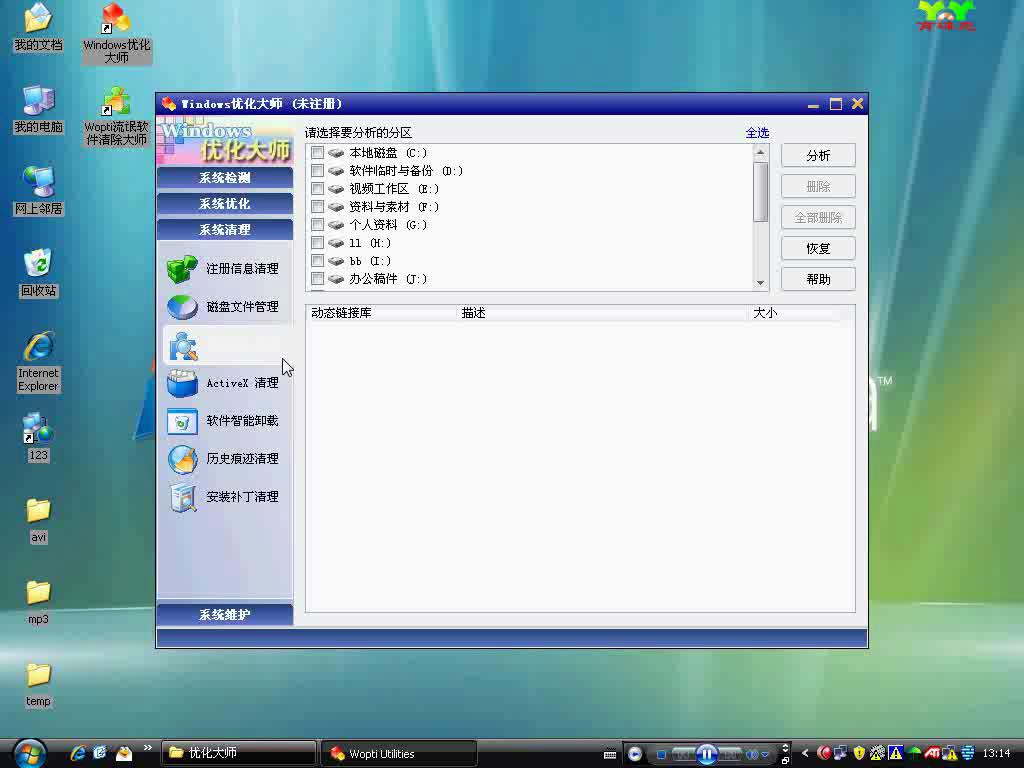Expand the 系统维护 sidebar section
Image resolution: width=1024 pixels, height=768 pixels.
[x=225, y=615]
